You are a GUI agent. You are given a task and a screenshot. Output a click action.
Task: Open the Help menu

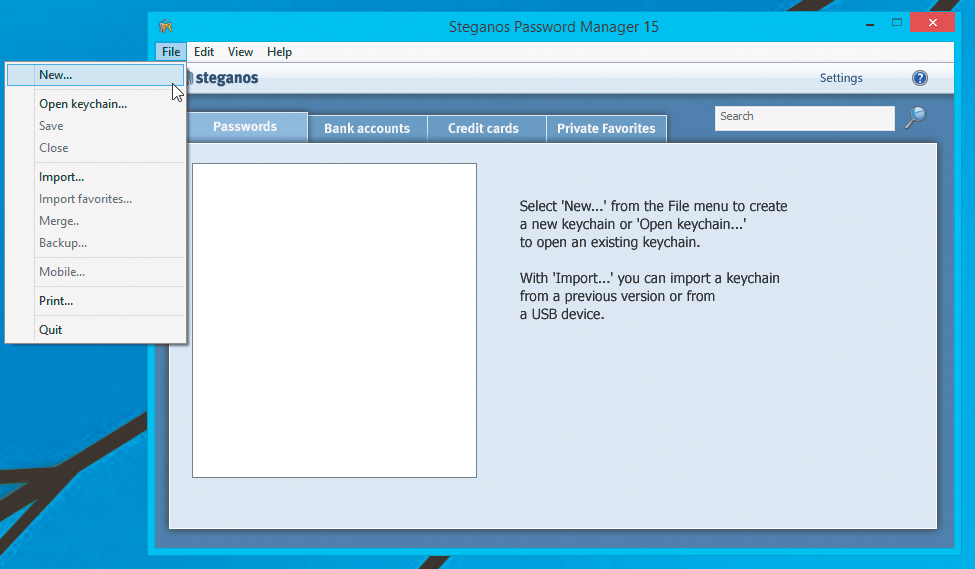(x=279, y=52)
